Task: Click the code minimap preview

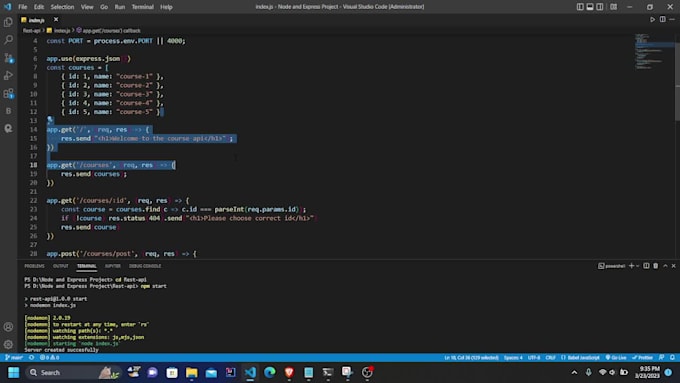Action: 654,52
